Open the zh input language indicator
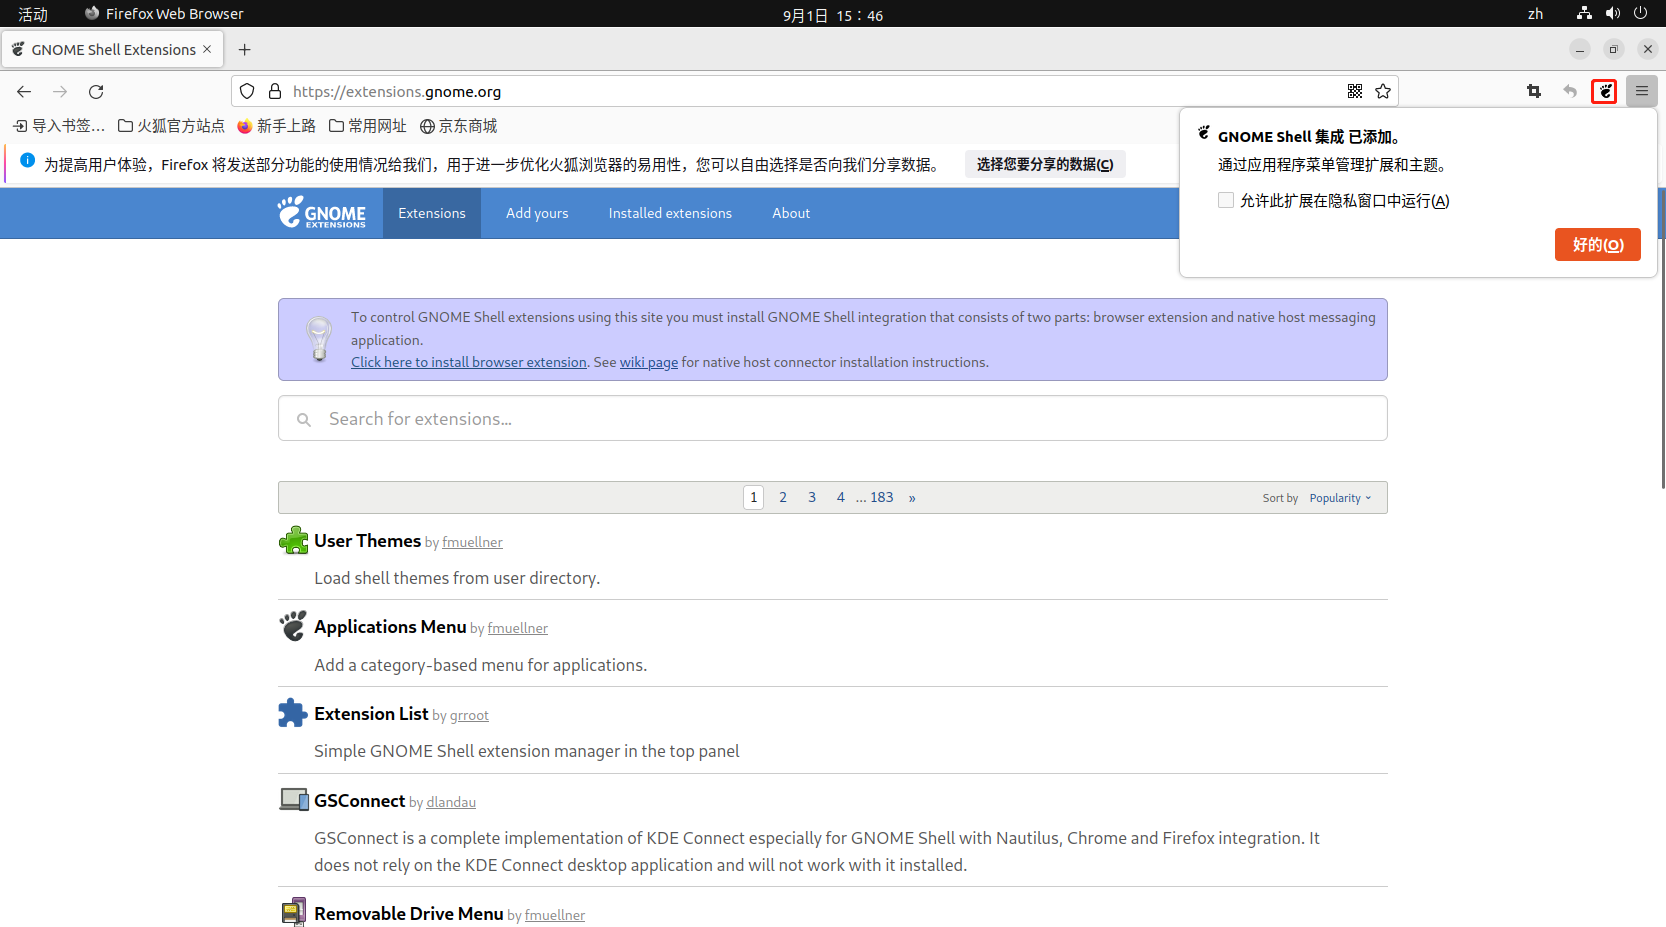This screenshot has width=1666, height=927. 1535,14
